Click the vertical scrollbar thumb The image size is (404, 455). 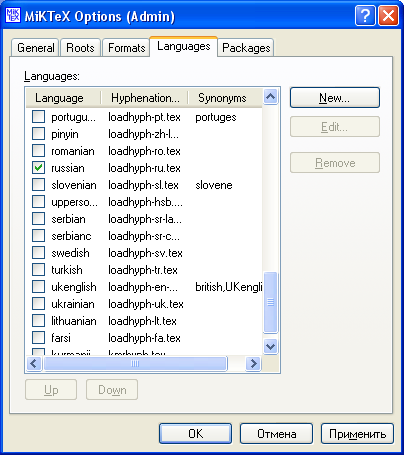tap(270, 302)
